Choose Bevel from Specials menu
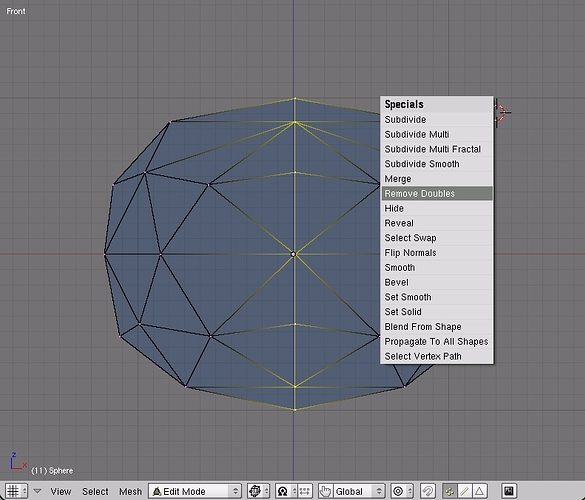 pyautogui.click(x=437, y=282)
